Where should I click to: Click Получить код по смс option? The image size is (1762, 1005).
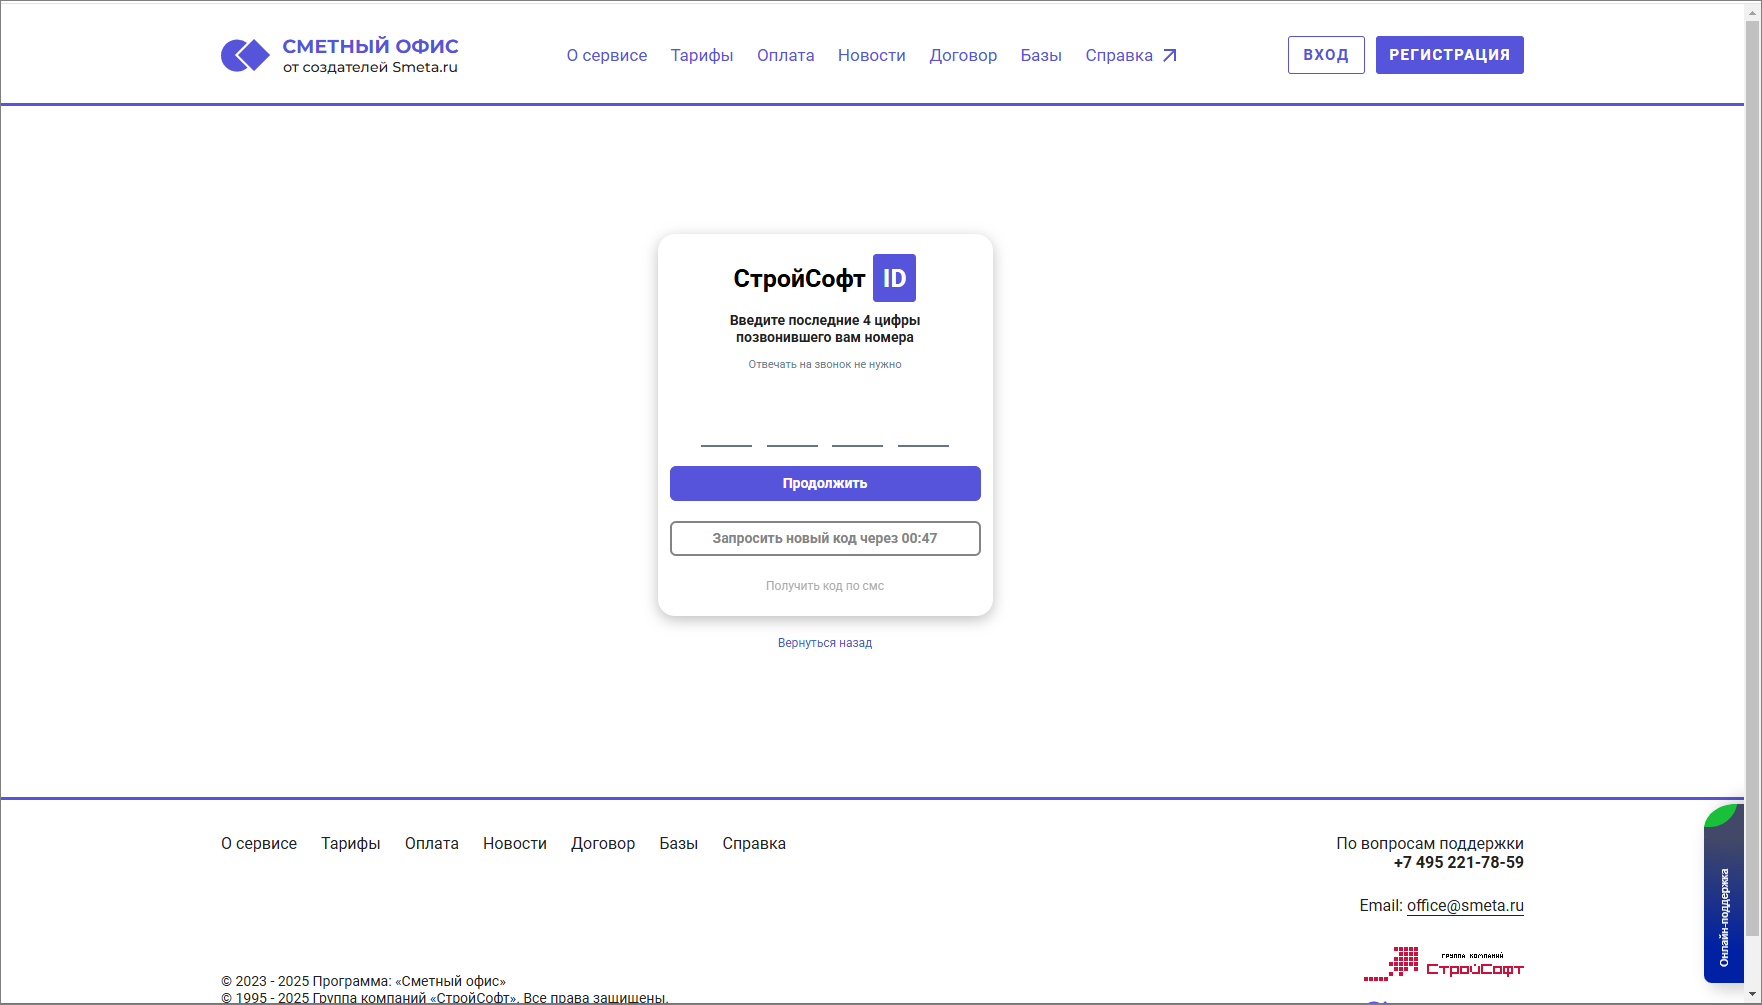pyautogui.click(x=824, y=585)
